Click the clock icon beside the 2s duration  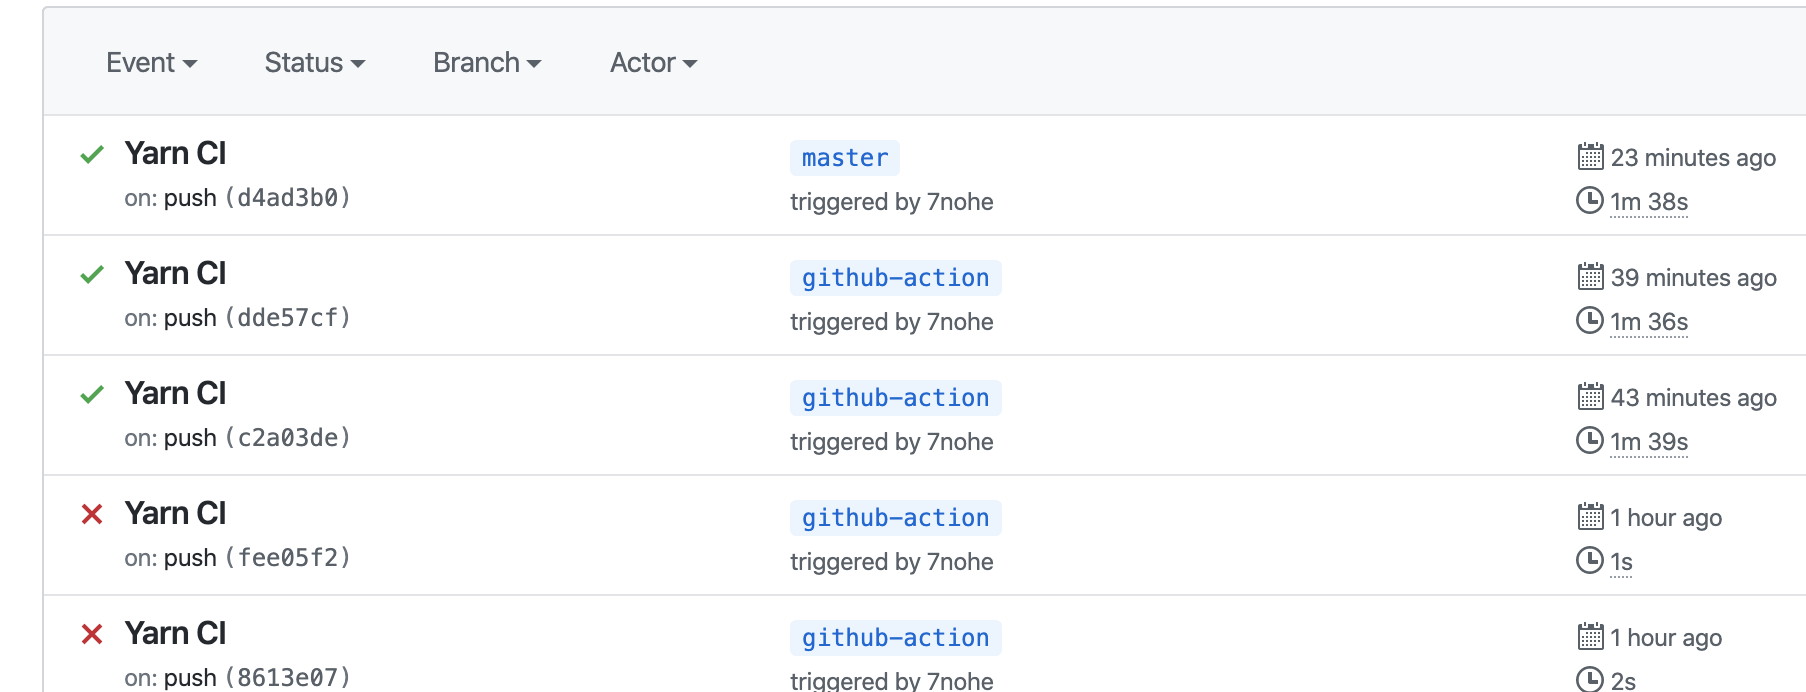[x=1589, y=680]
